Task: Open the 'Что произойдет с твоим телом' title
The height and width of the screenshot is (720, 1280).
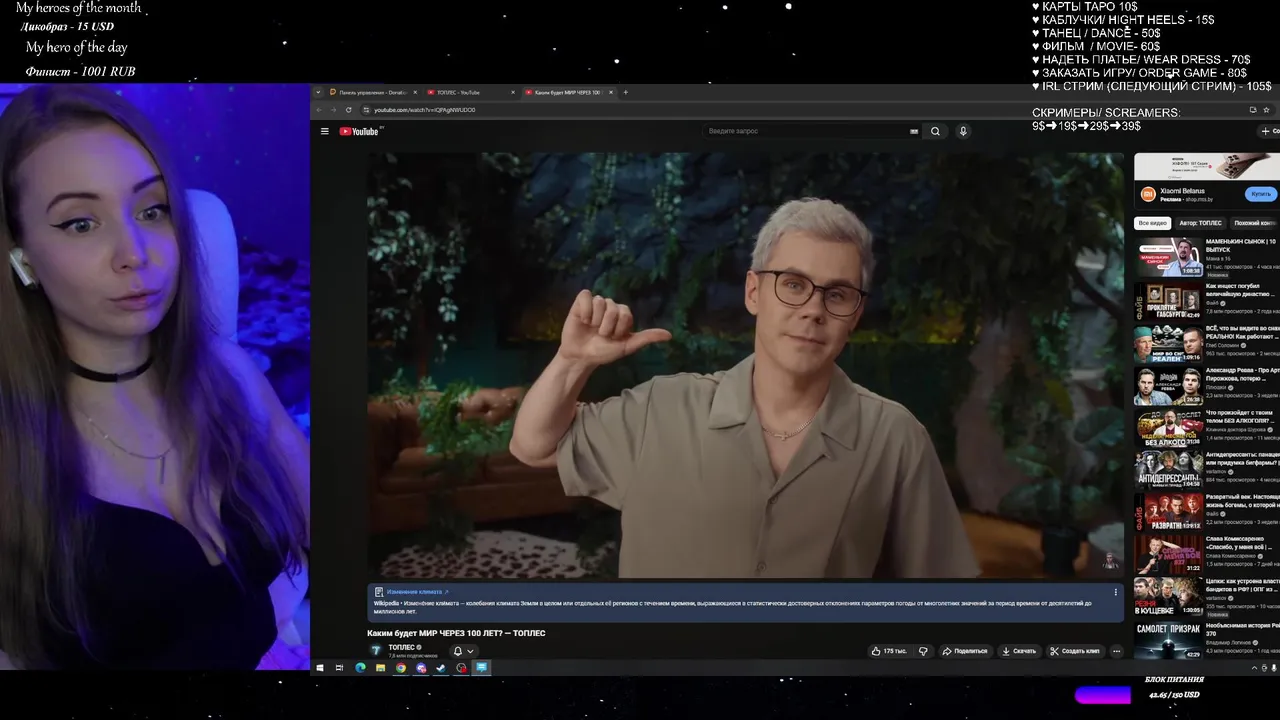Action: pos(1241,416)
